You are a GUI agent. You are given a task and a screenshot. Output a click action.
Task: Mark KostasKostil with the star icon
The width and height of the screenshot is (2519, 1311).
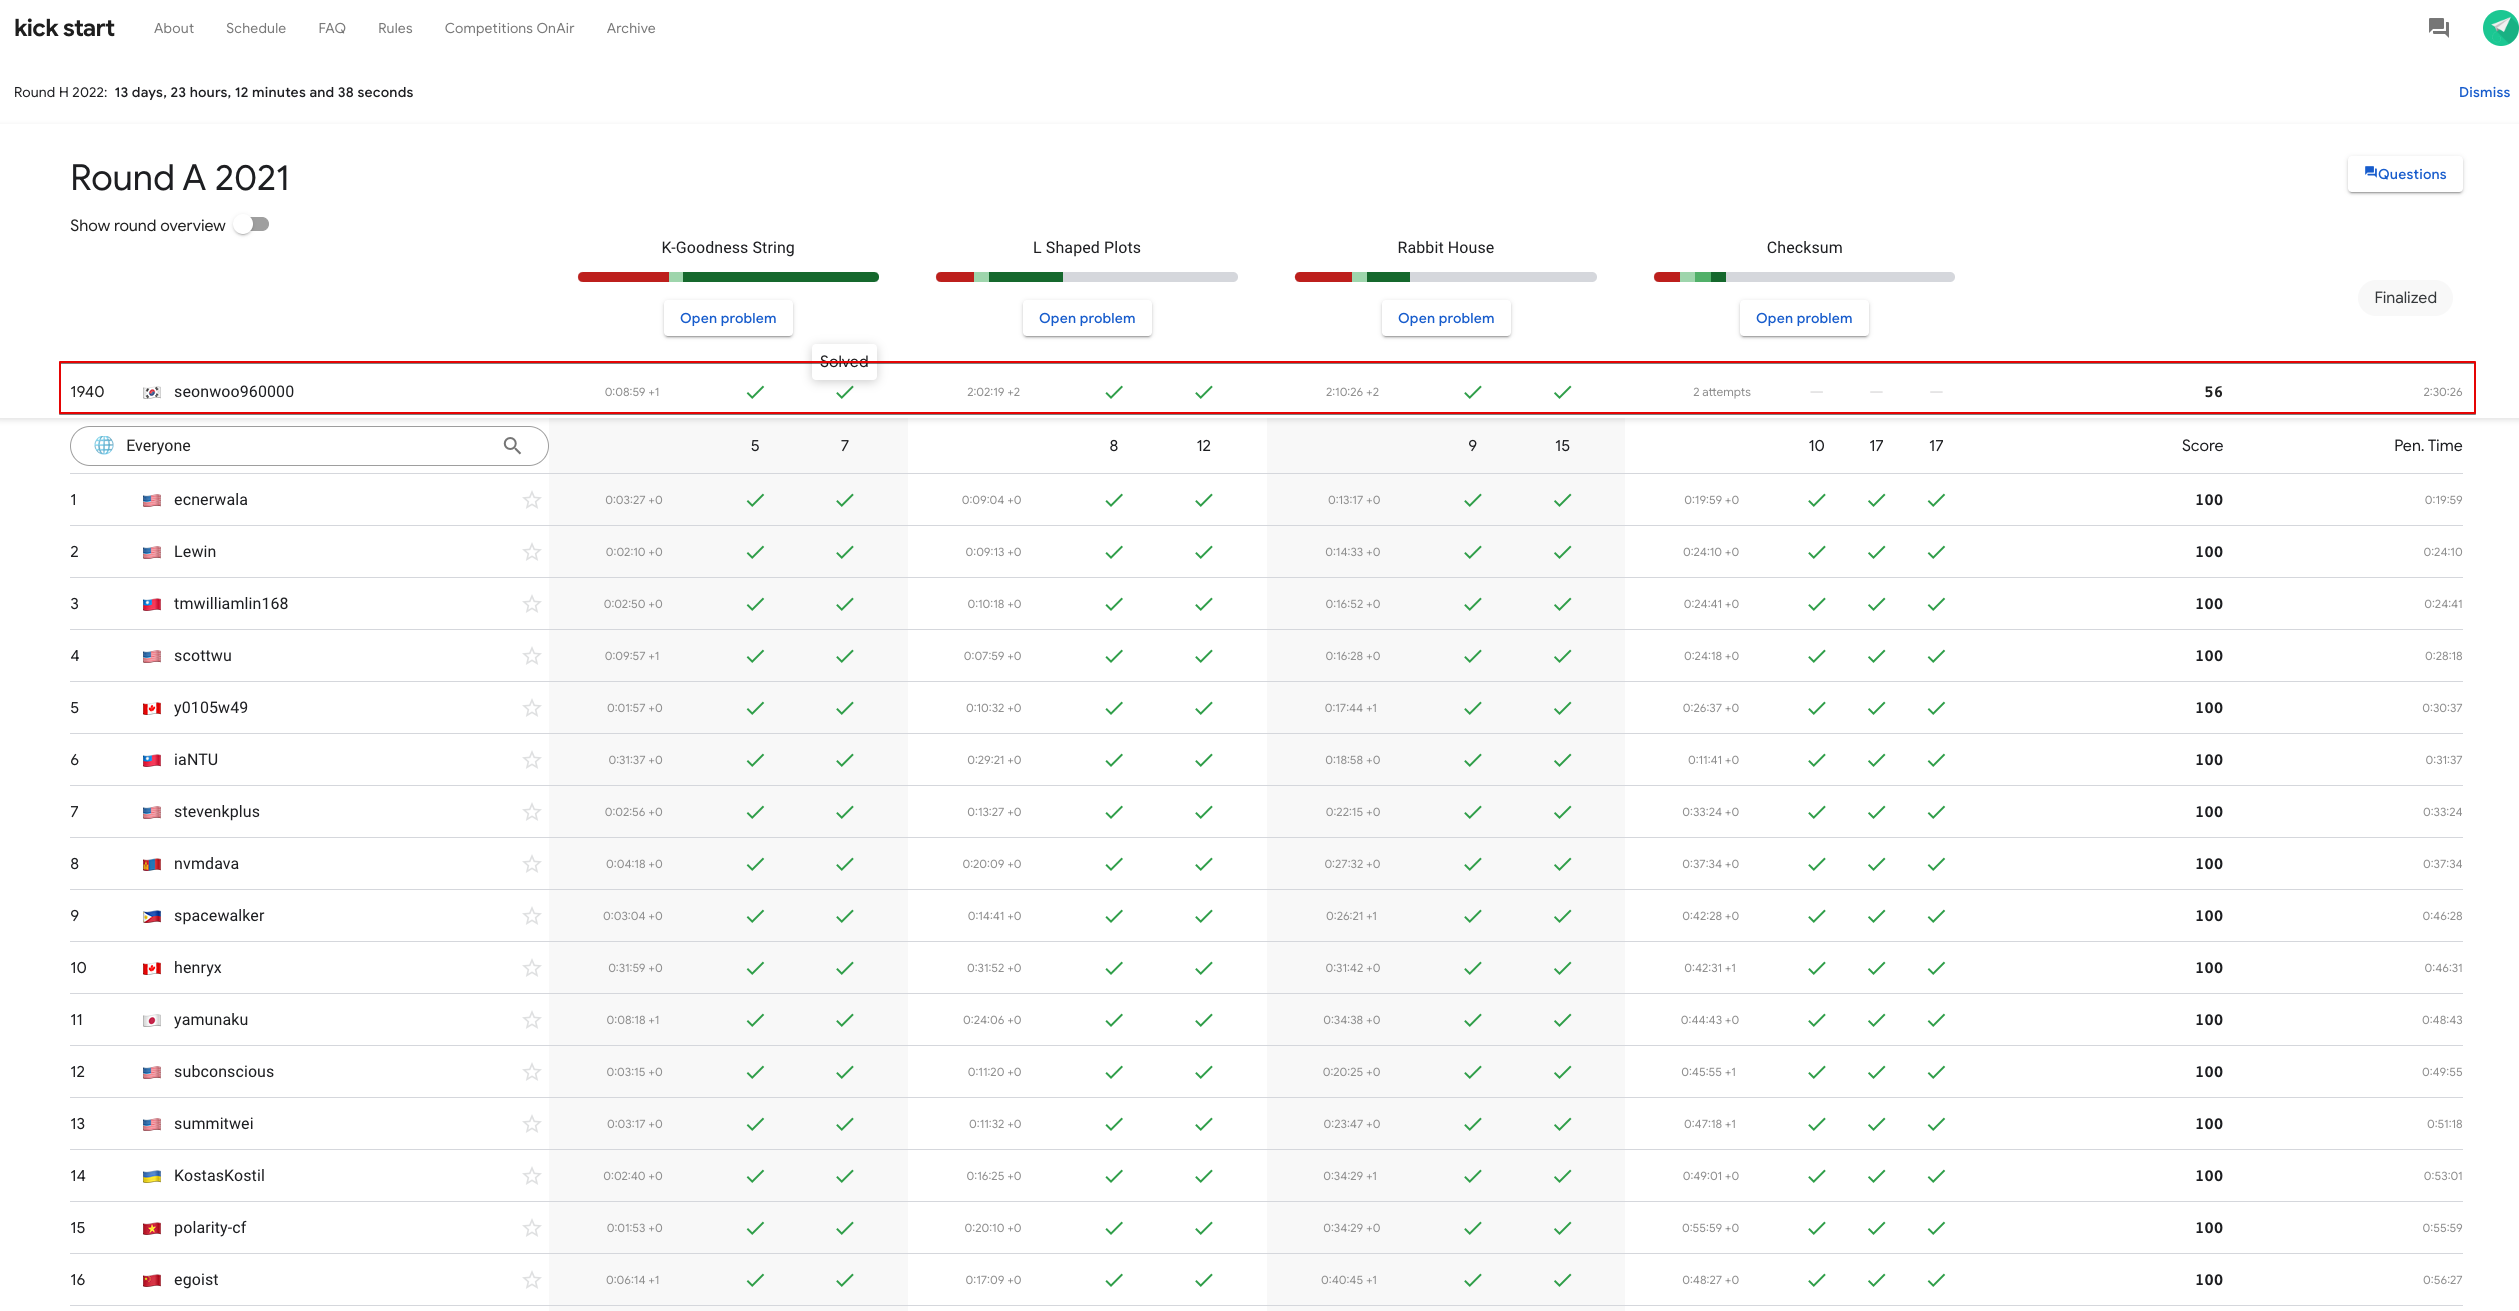[531, 1176]
